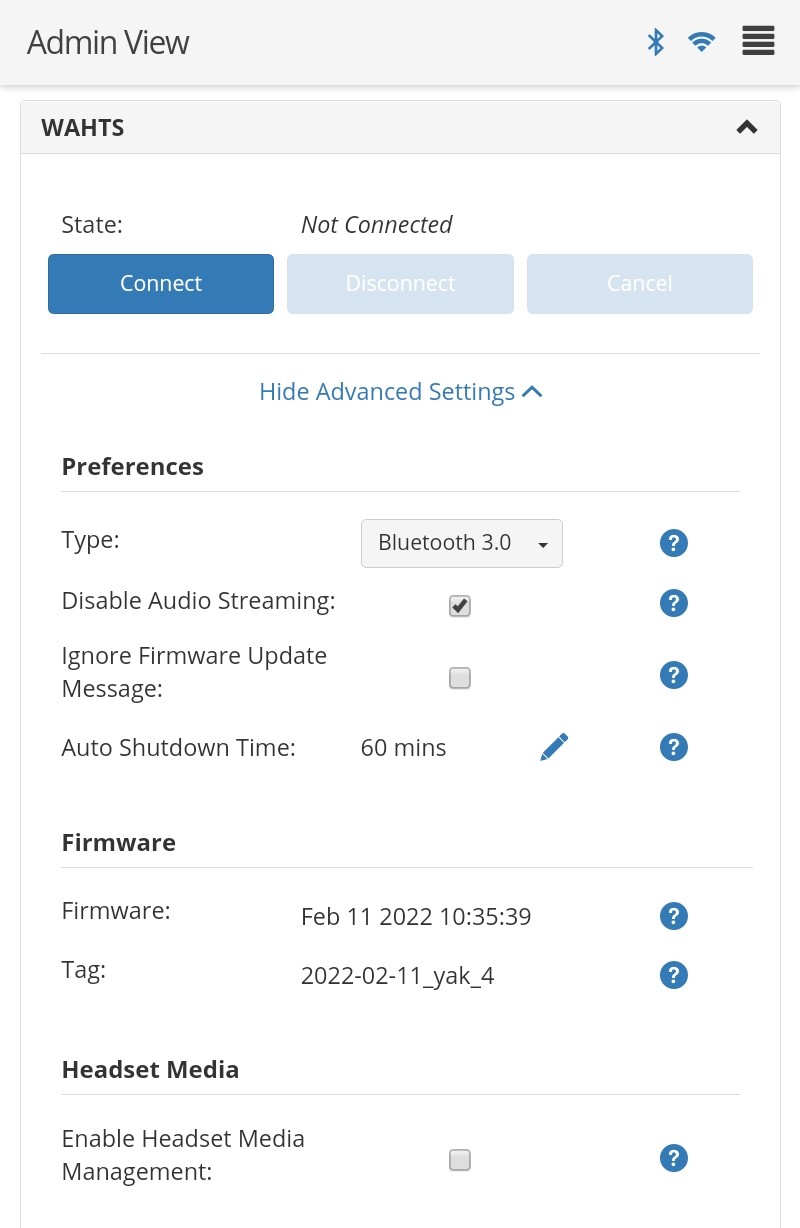800x1228 pixels.
Task: Click the Bluetooth status icon
Action: coord(656,42)
